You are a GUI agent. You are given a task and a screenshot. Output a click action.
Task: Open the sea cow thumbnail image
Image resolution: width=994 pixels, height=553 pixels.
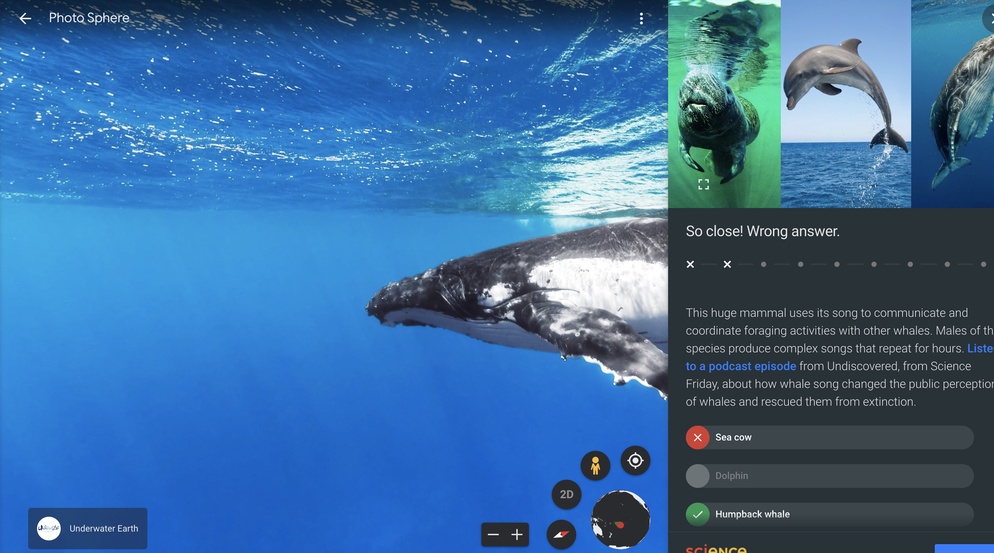coord(725,103)
